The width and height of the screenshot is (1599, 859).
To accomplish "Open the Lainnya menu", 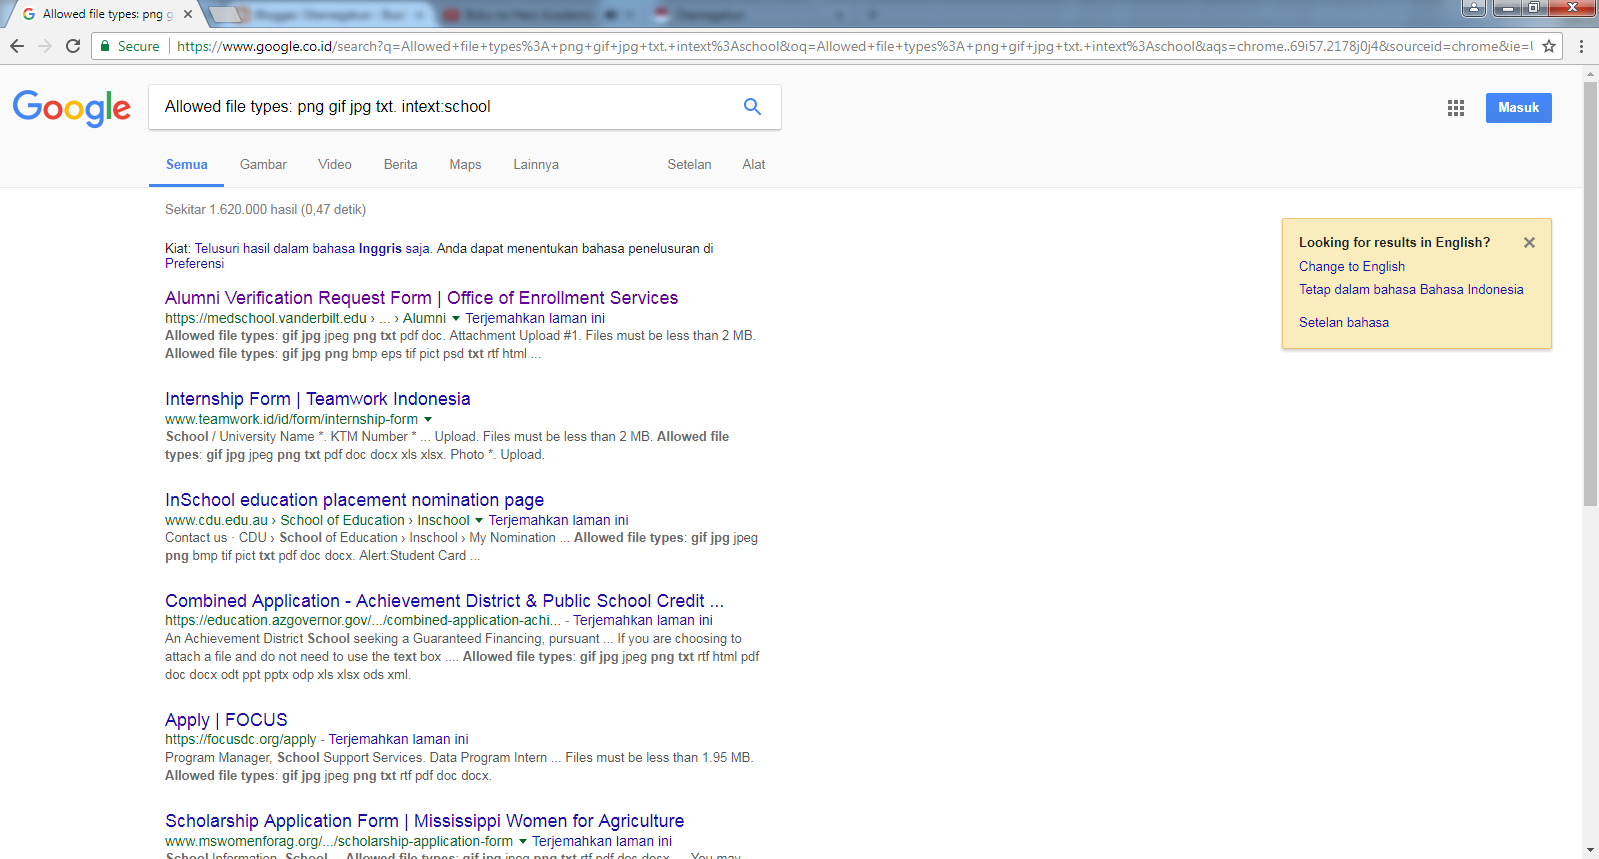I will tap(536, 165).
